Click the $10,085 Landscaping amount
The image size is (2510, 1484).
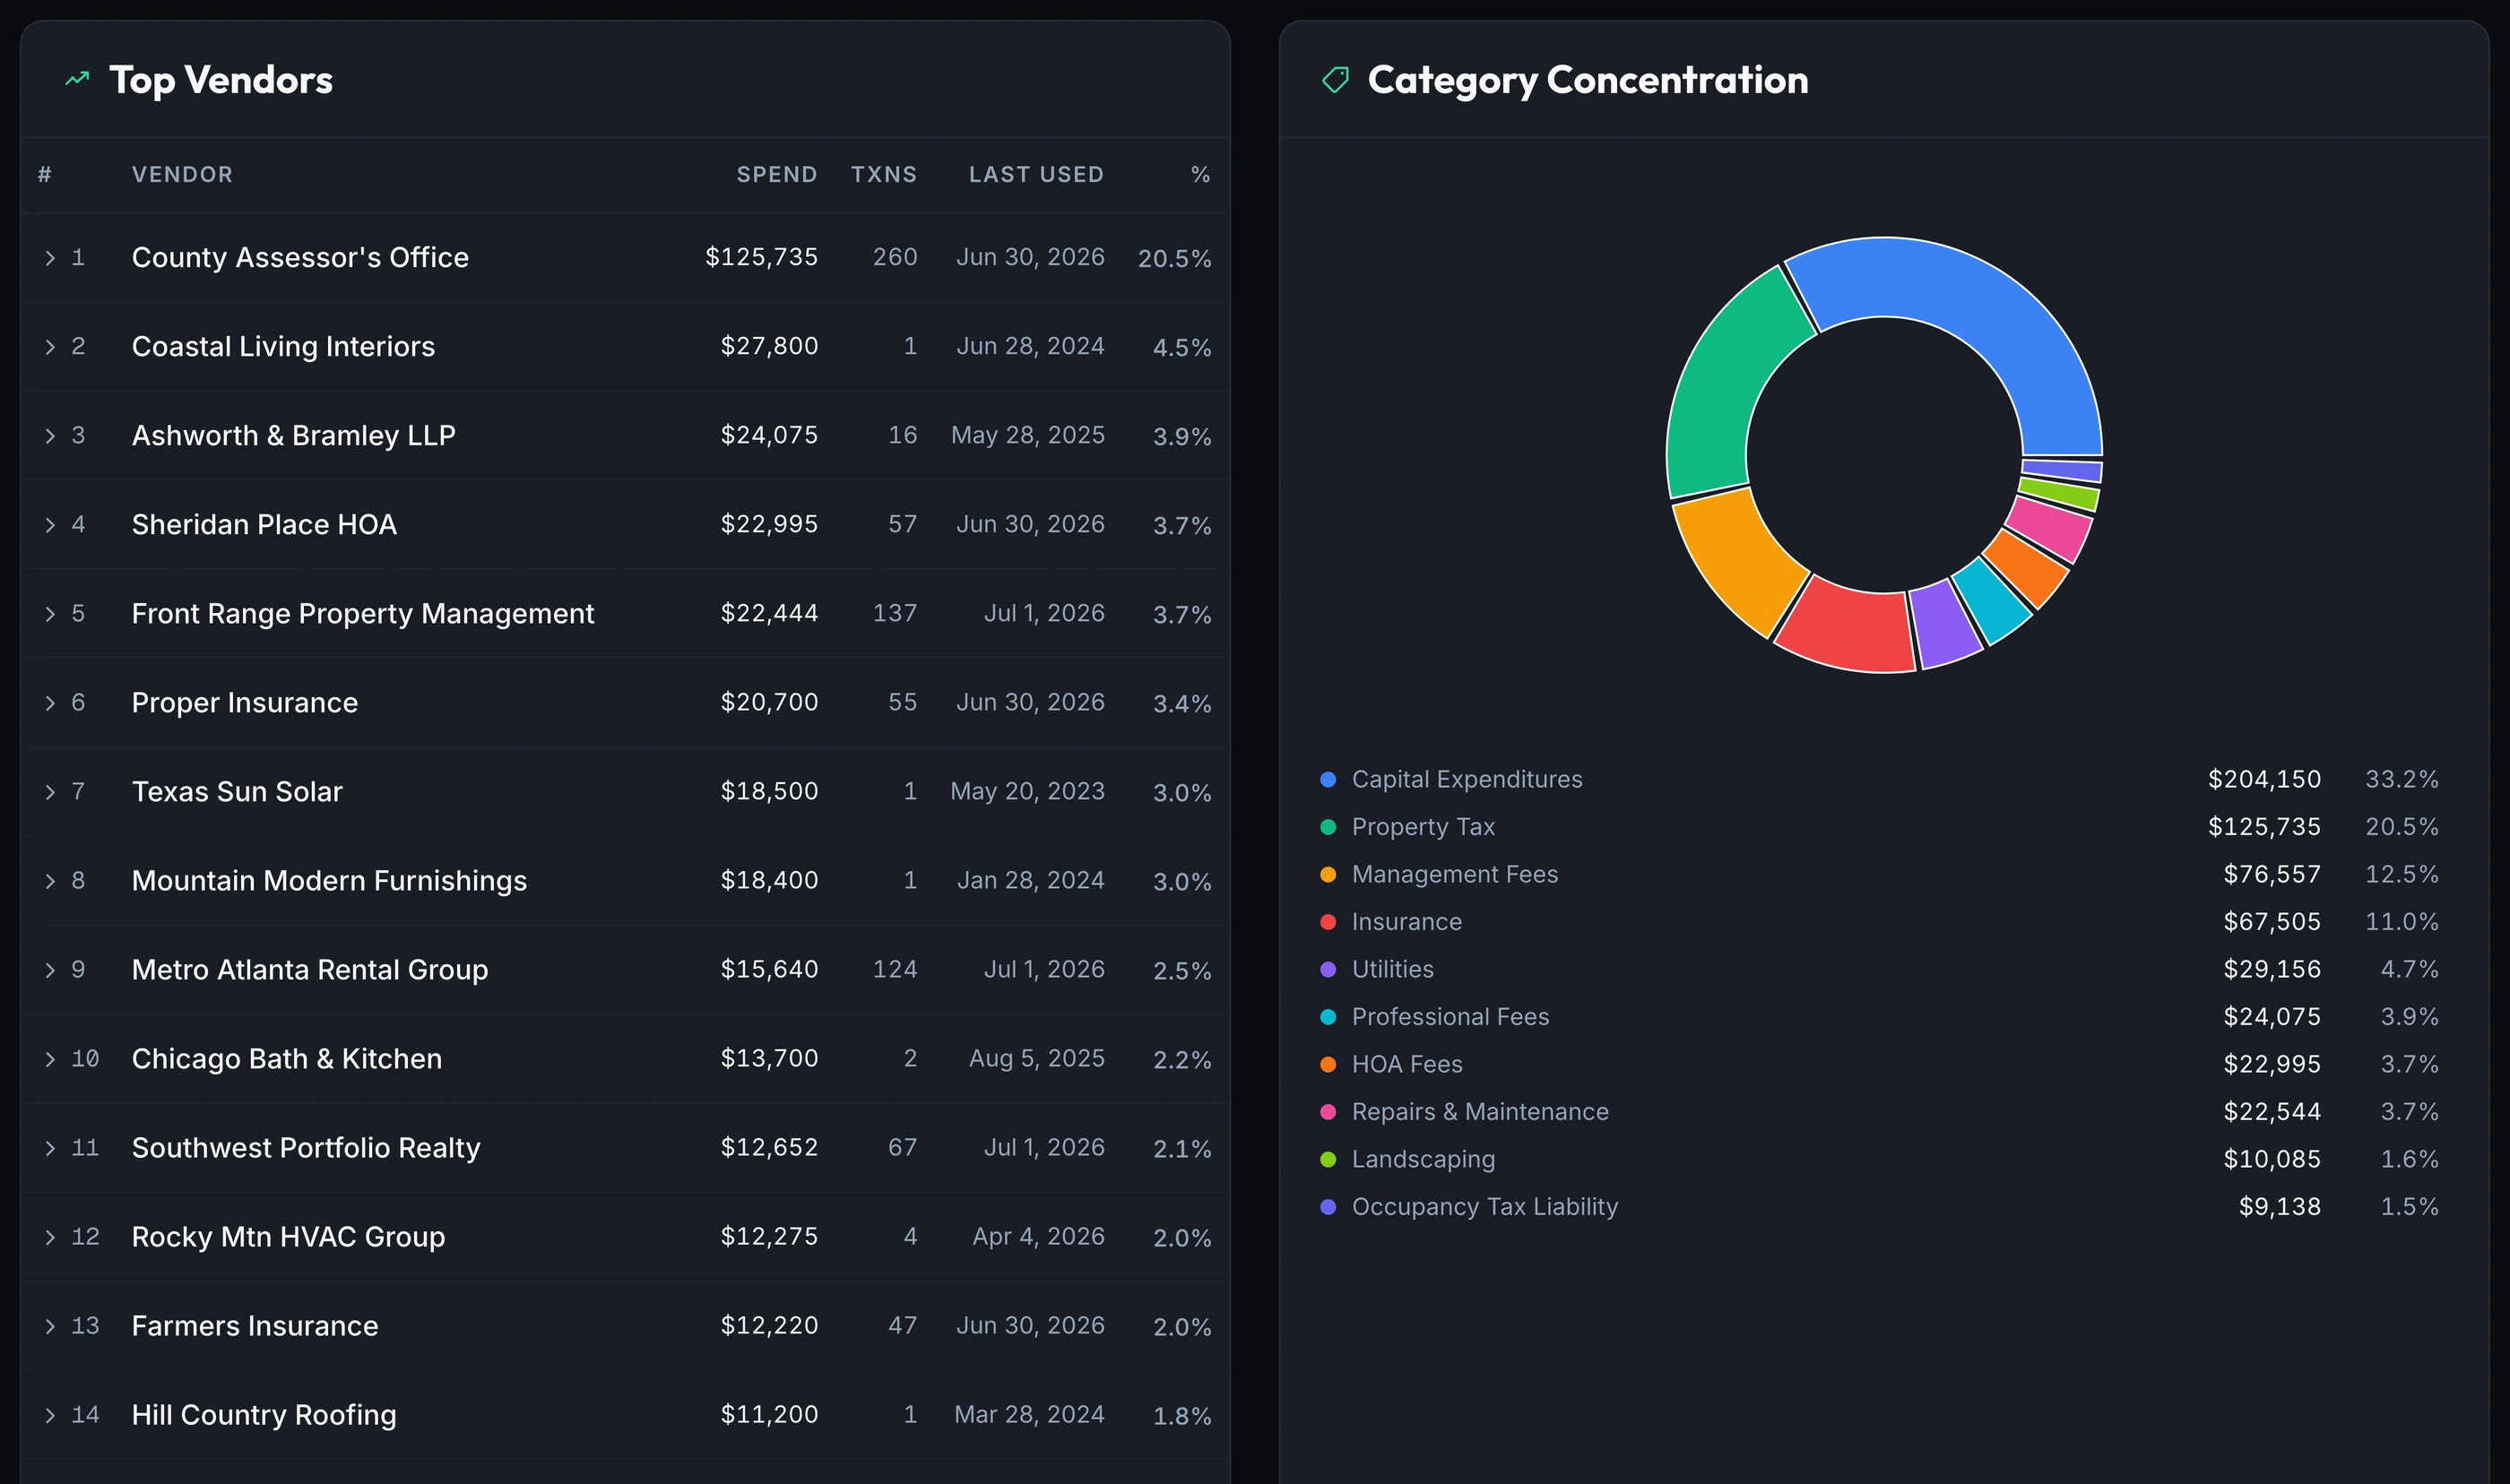pyautogui.click(x=2272, y=1160)
